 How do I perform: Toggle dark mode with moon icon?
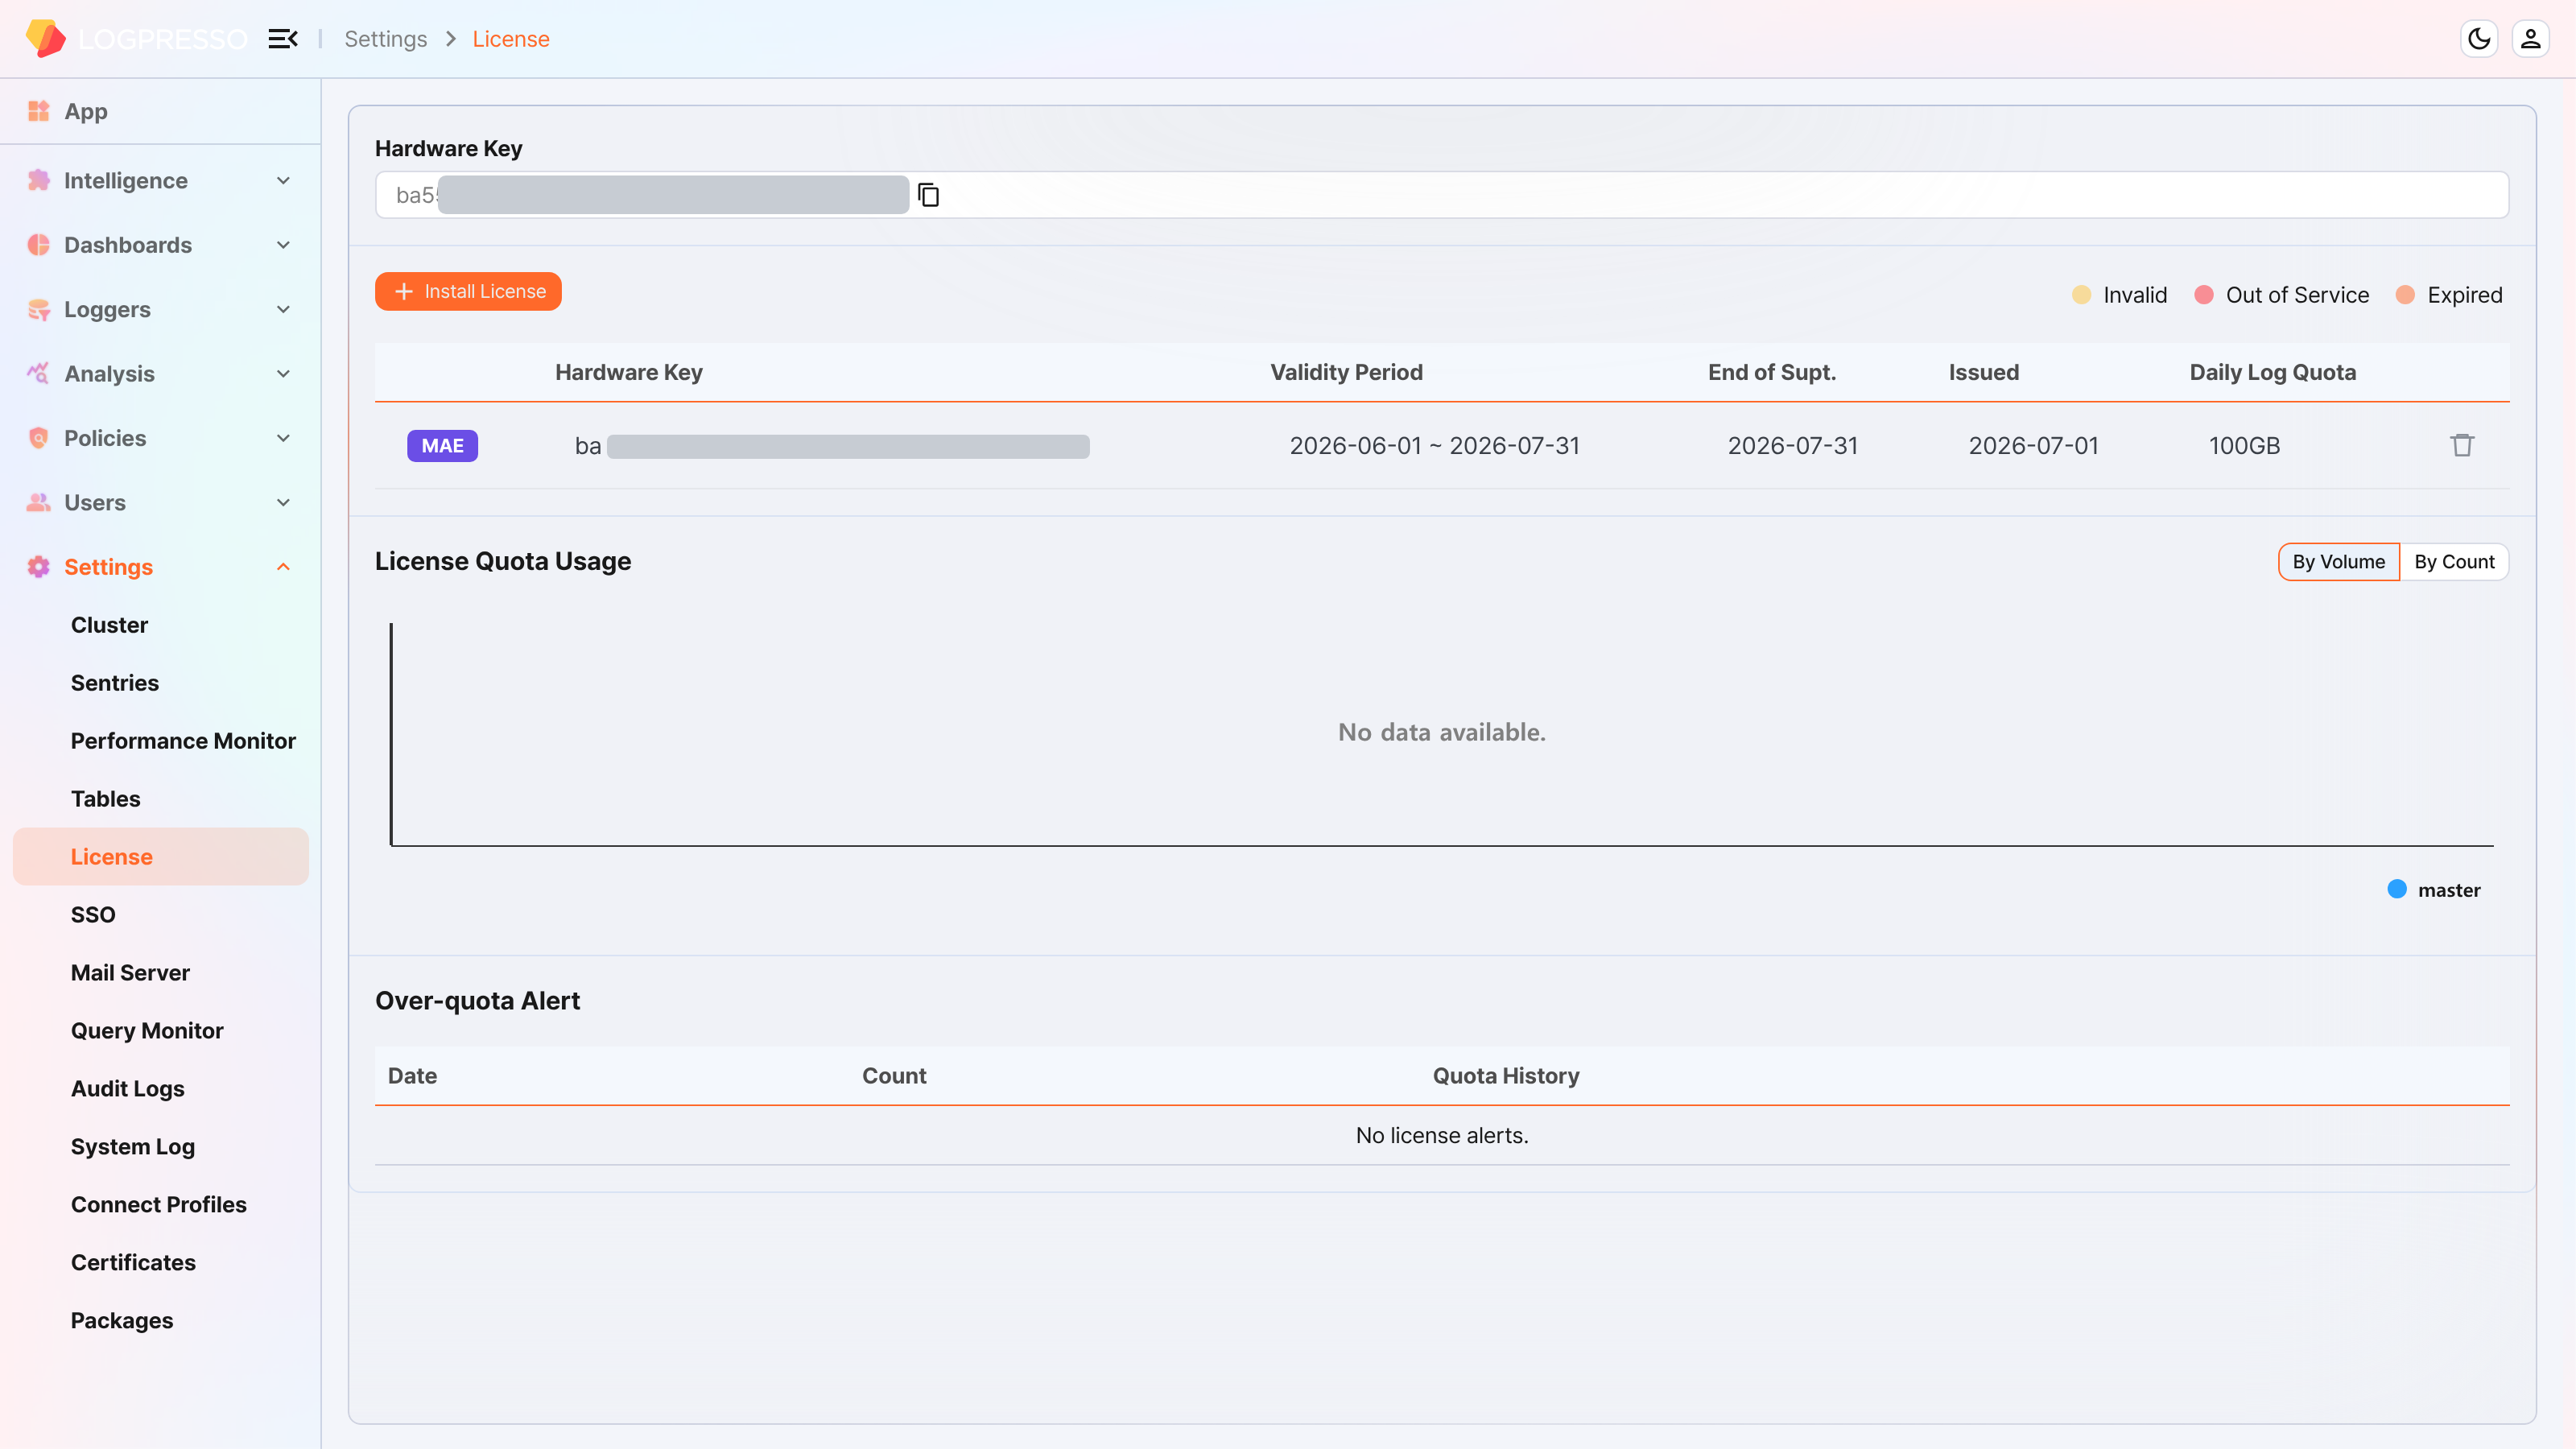[x=2479, y=39]
